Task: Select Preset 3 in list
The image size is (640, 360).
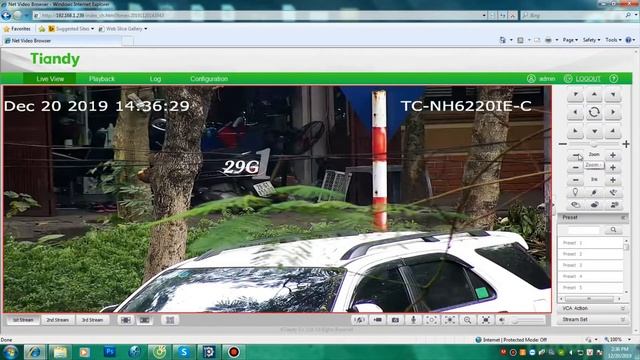Action: [x=590, y=265]
